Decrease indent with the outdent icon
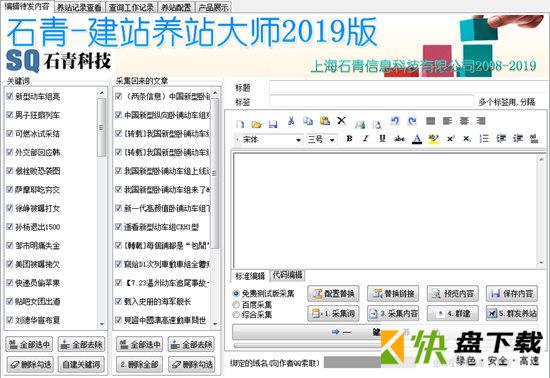The height and width of the screenshot is (378, 550). [x=501, y=139]
